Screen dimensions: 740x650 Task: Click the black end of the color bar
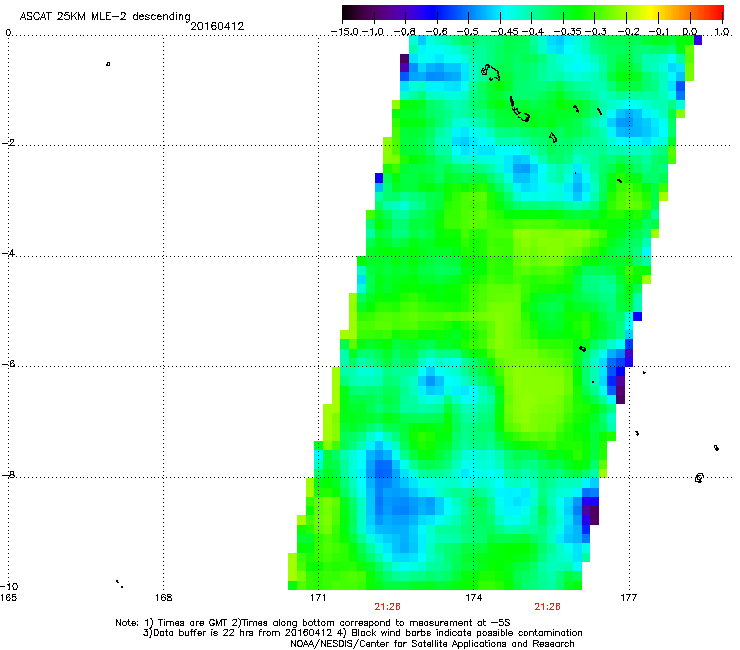point(348,12)
